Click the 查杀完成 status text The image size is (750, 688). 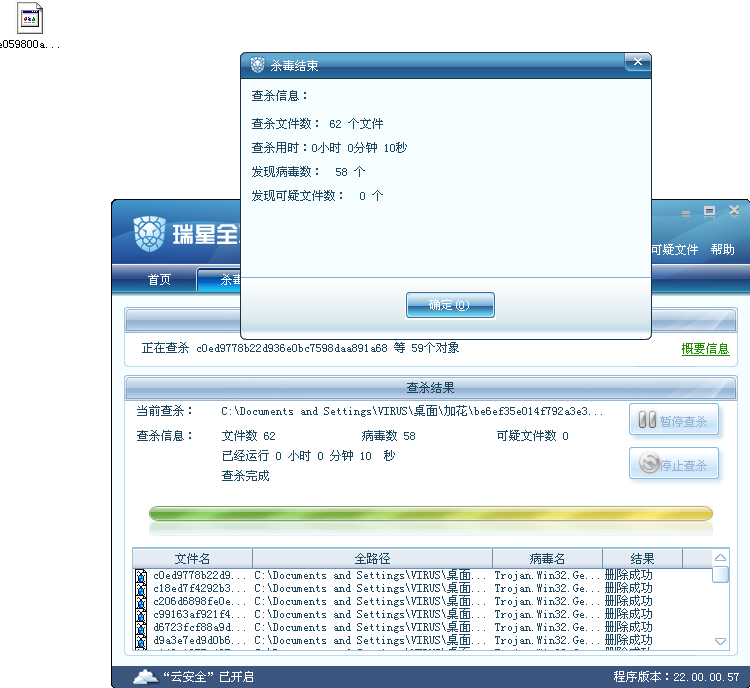[x=245, y=476]
